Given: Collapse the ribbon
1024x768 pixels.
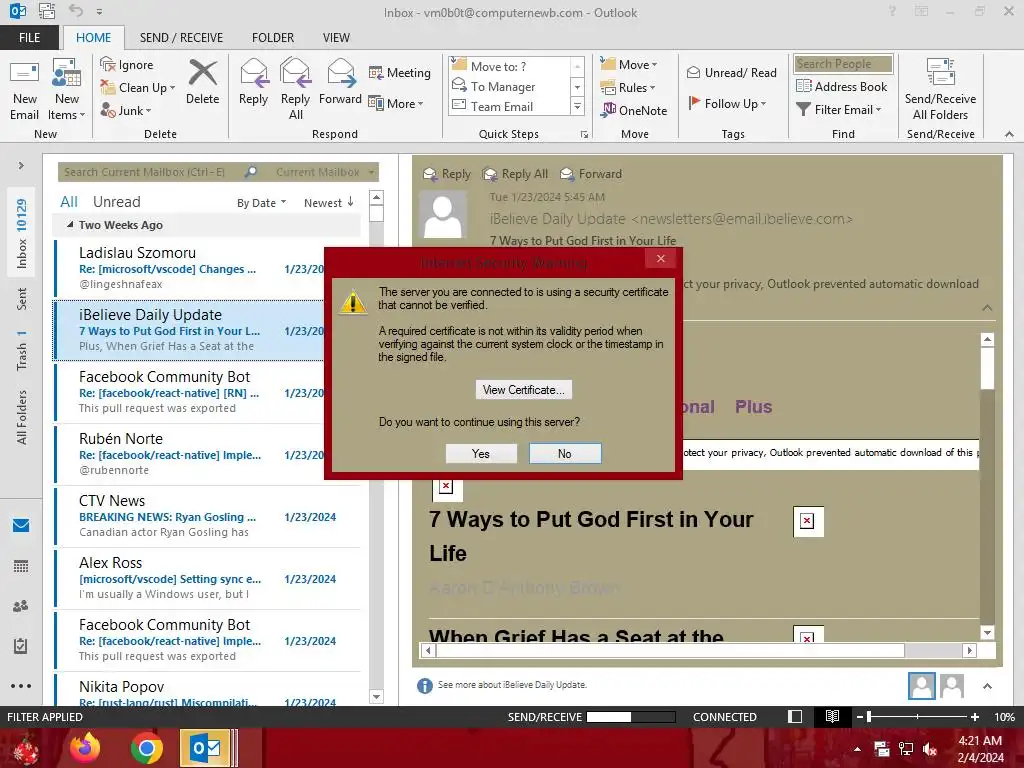Looking at the screenshot, I should 1009,134.
